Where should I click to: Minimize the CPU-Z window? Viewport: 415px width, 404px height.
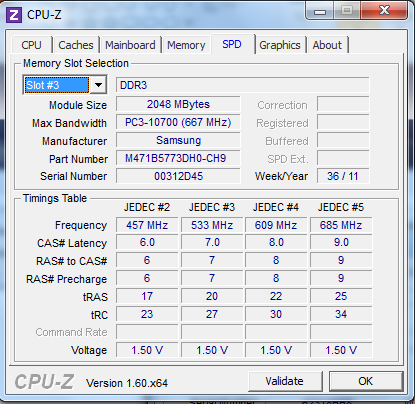(x=320, y=11)
